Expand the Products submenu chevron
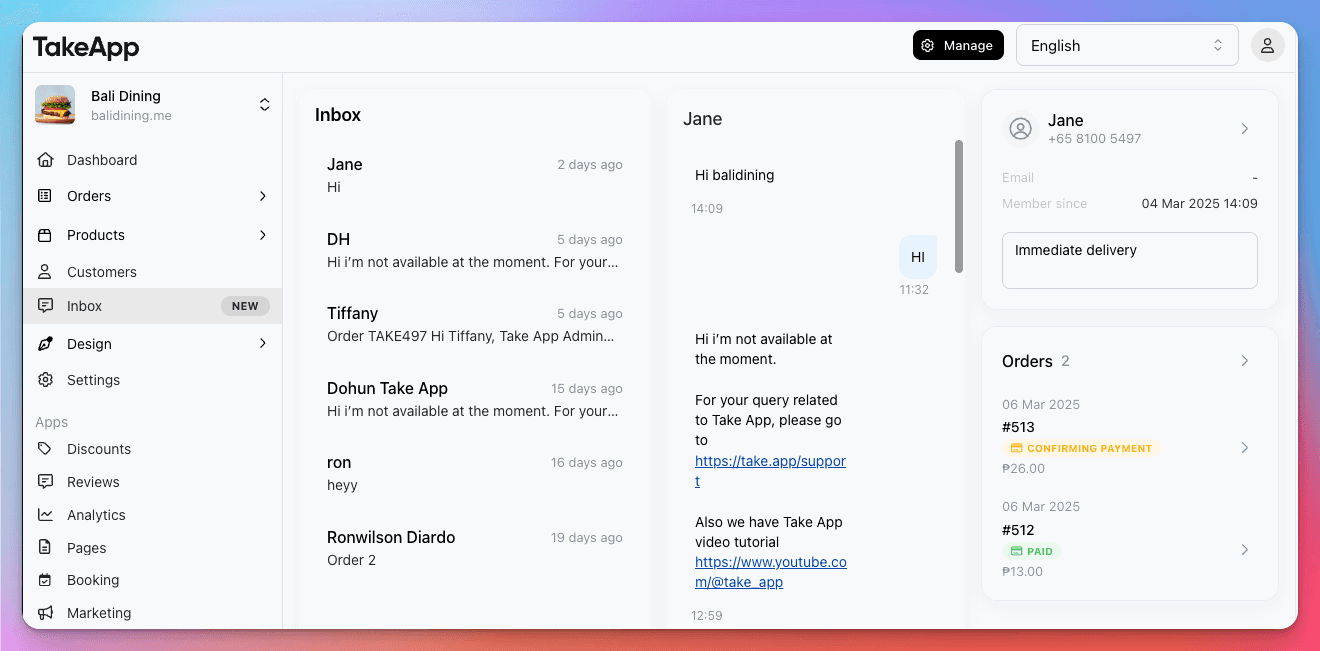Screen dimensions: 1320x651 (263, 235)
